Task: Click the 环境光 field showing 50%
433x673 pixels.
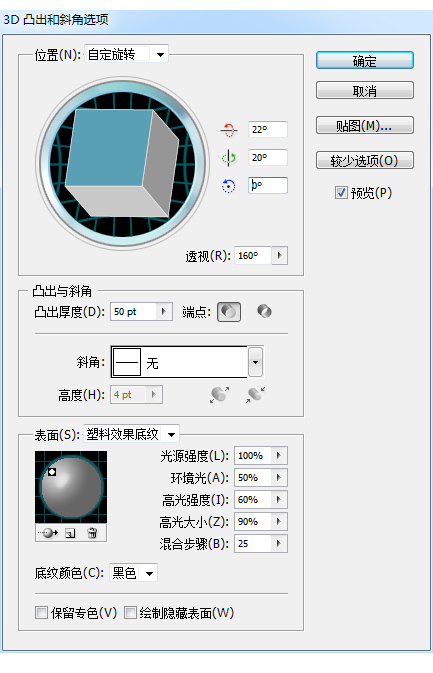Action: pos(253,477)
